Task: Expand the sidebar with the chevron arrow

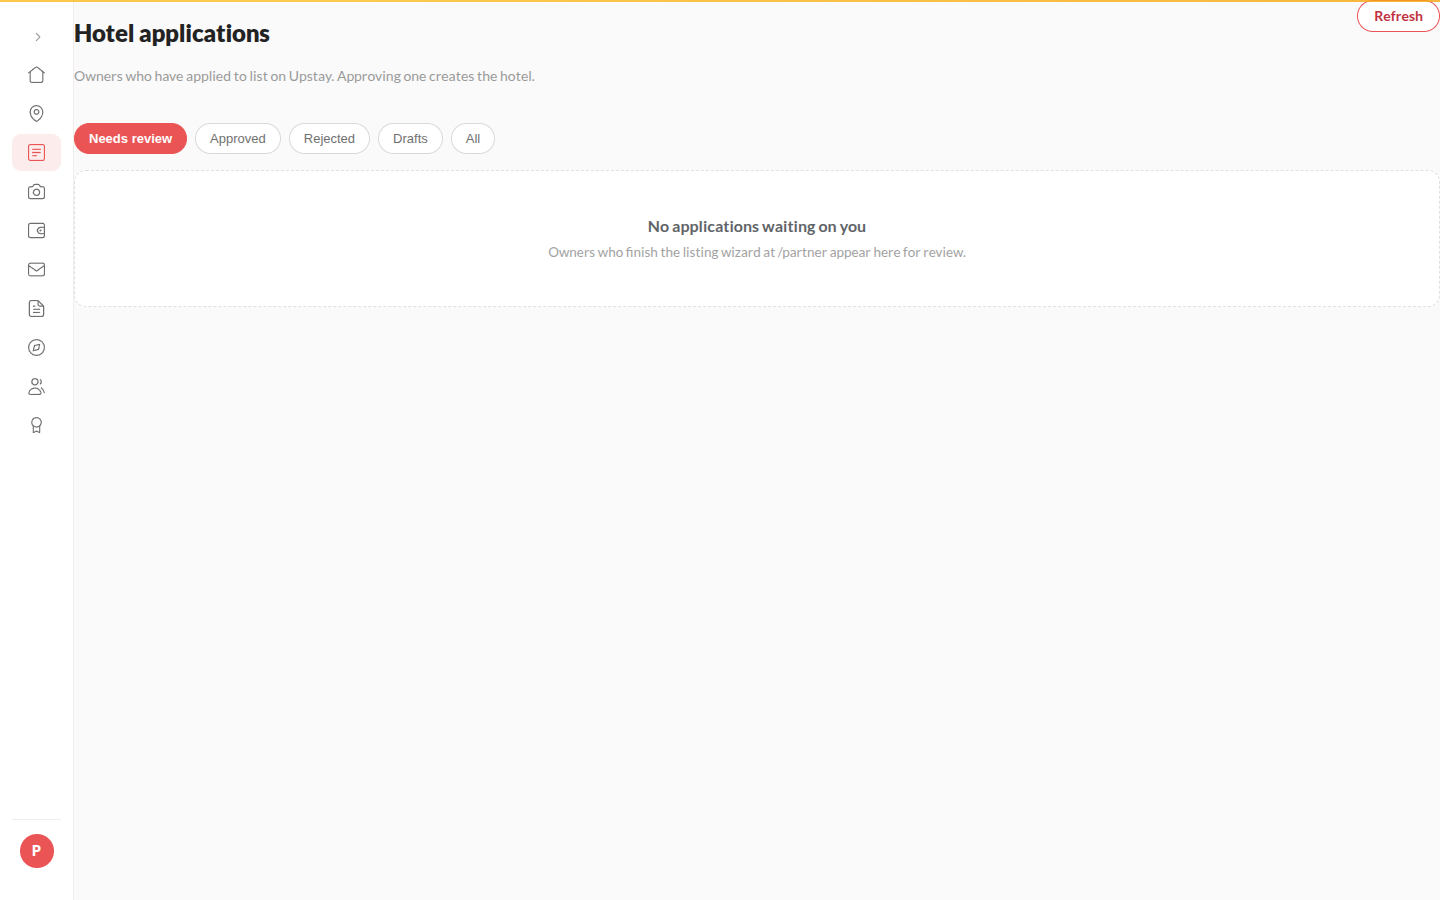Action: pos(37,37)
